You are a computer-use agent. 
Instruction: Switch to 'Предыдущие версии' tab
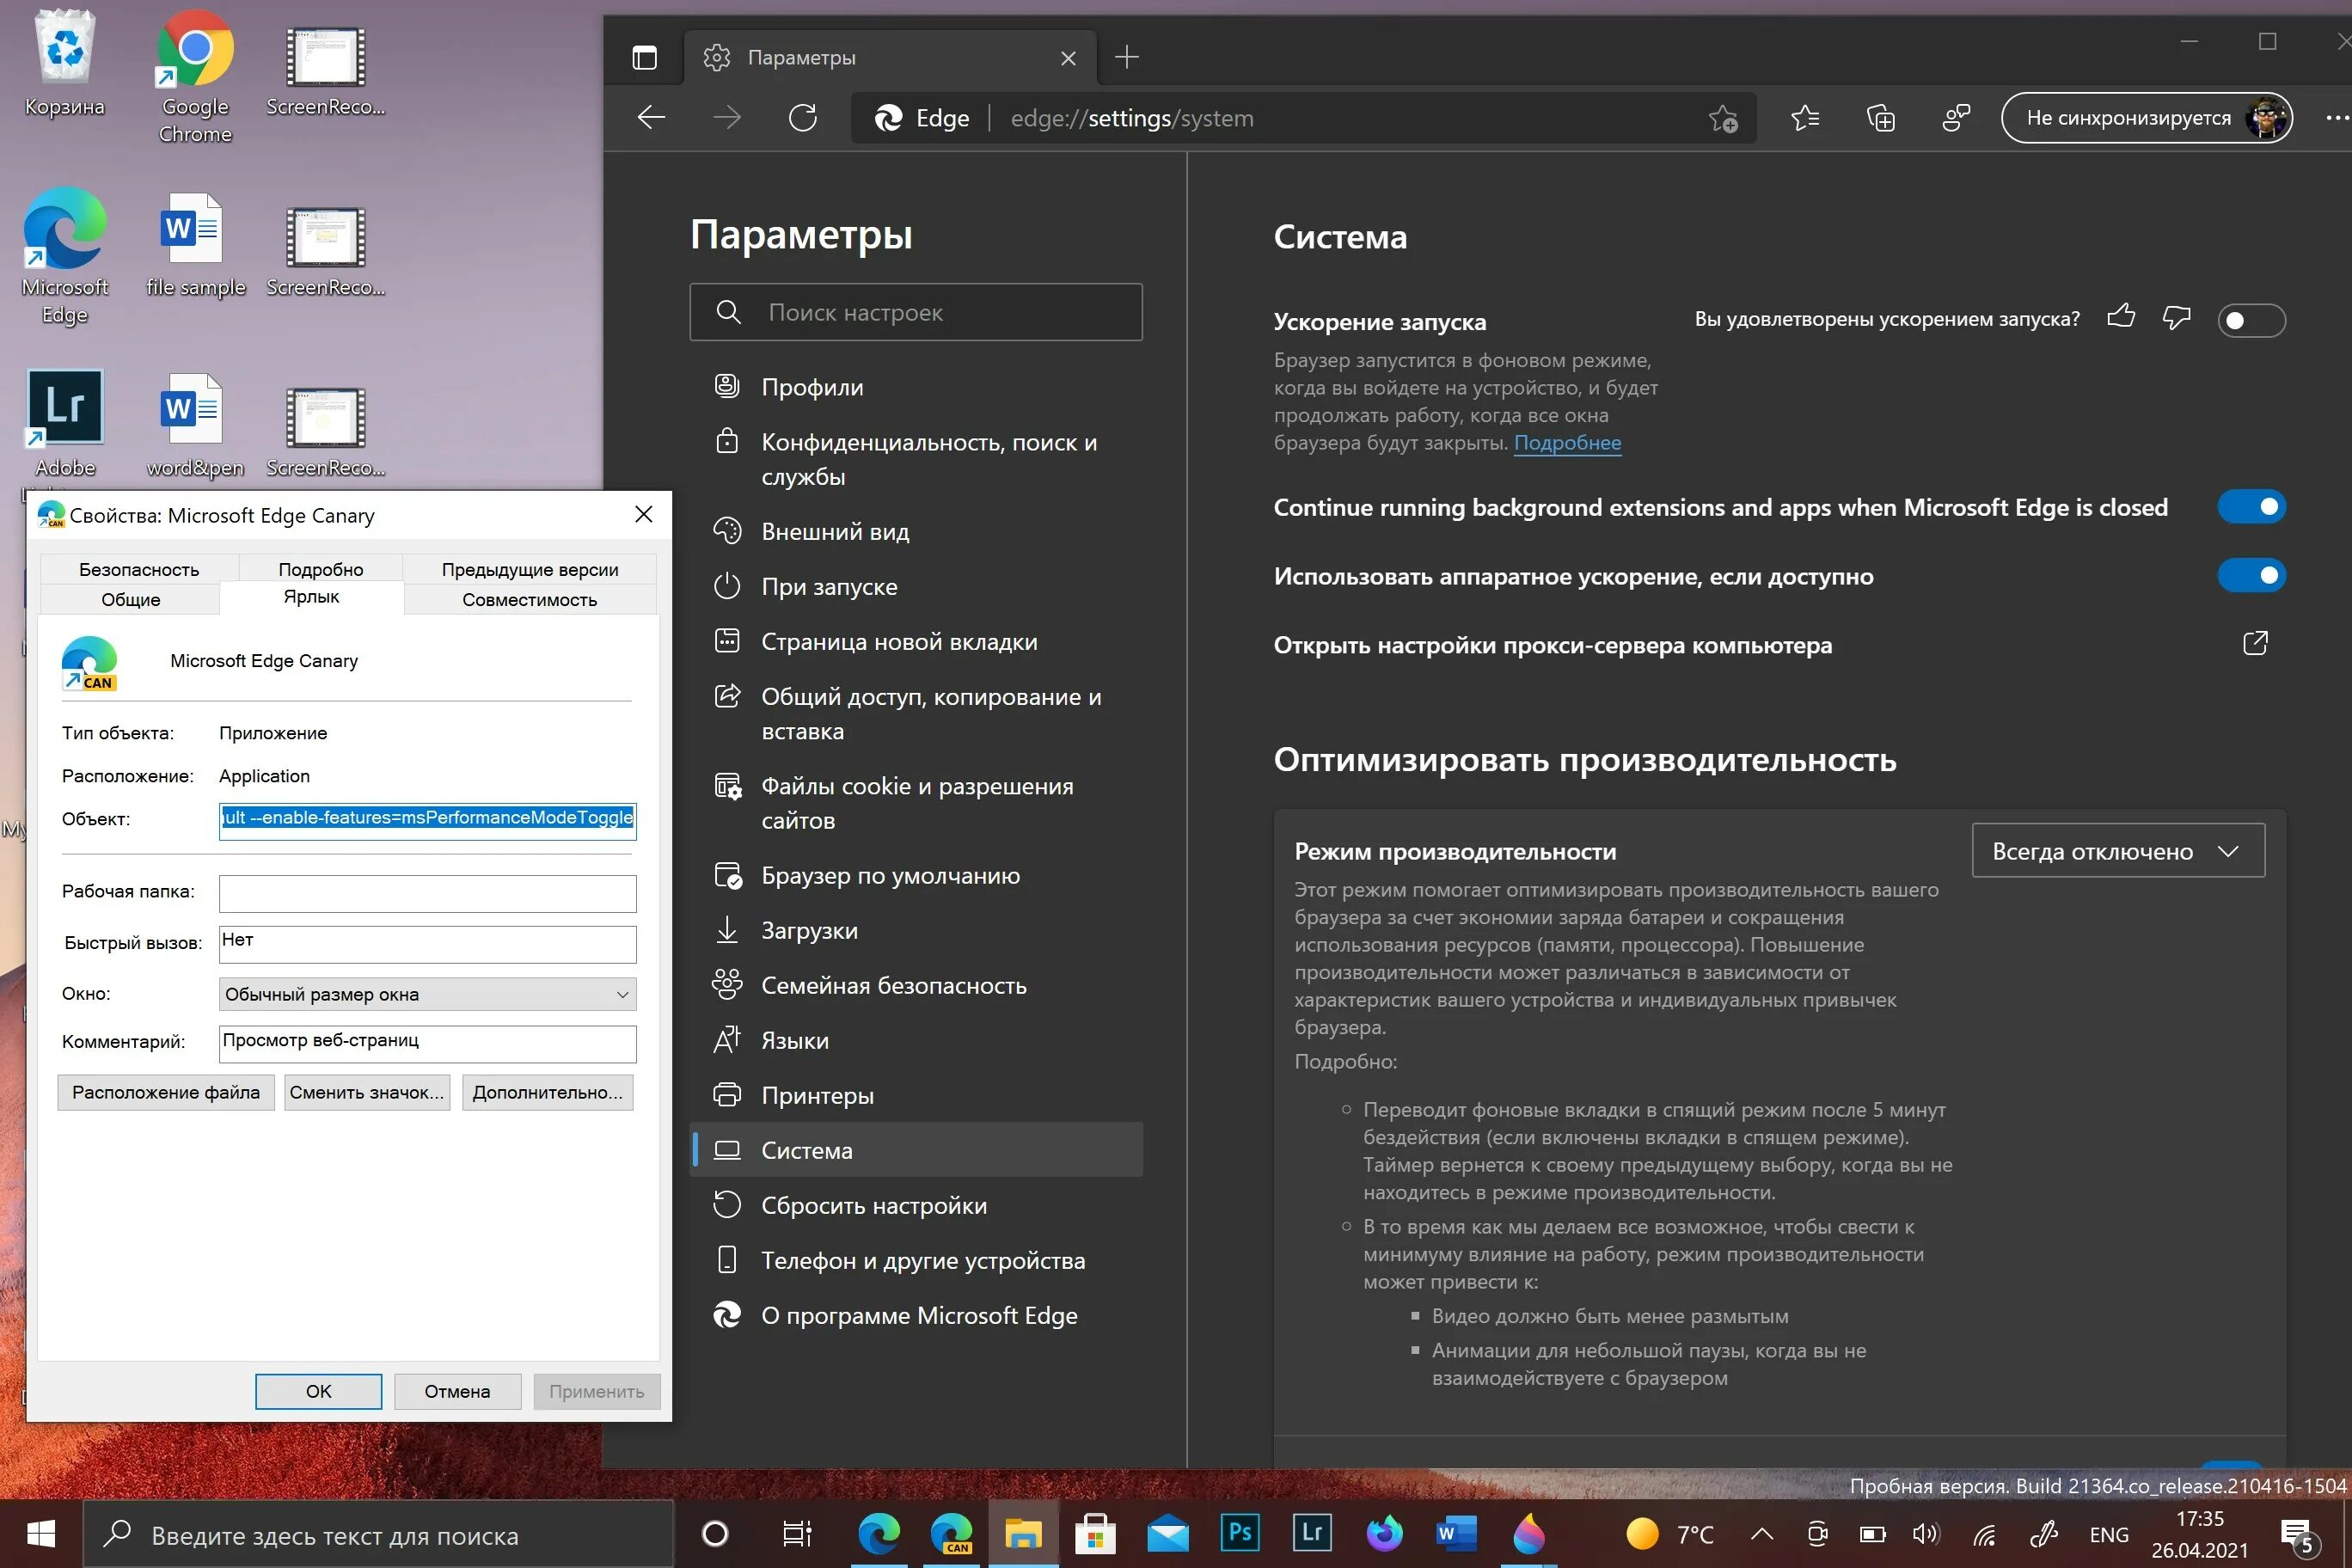click(530, 569)
